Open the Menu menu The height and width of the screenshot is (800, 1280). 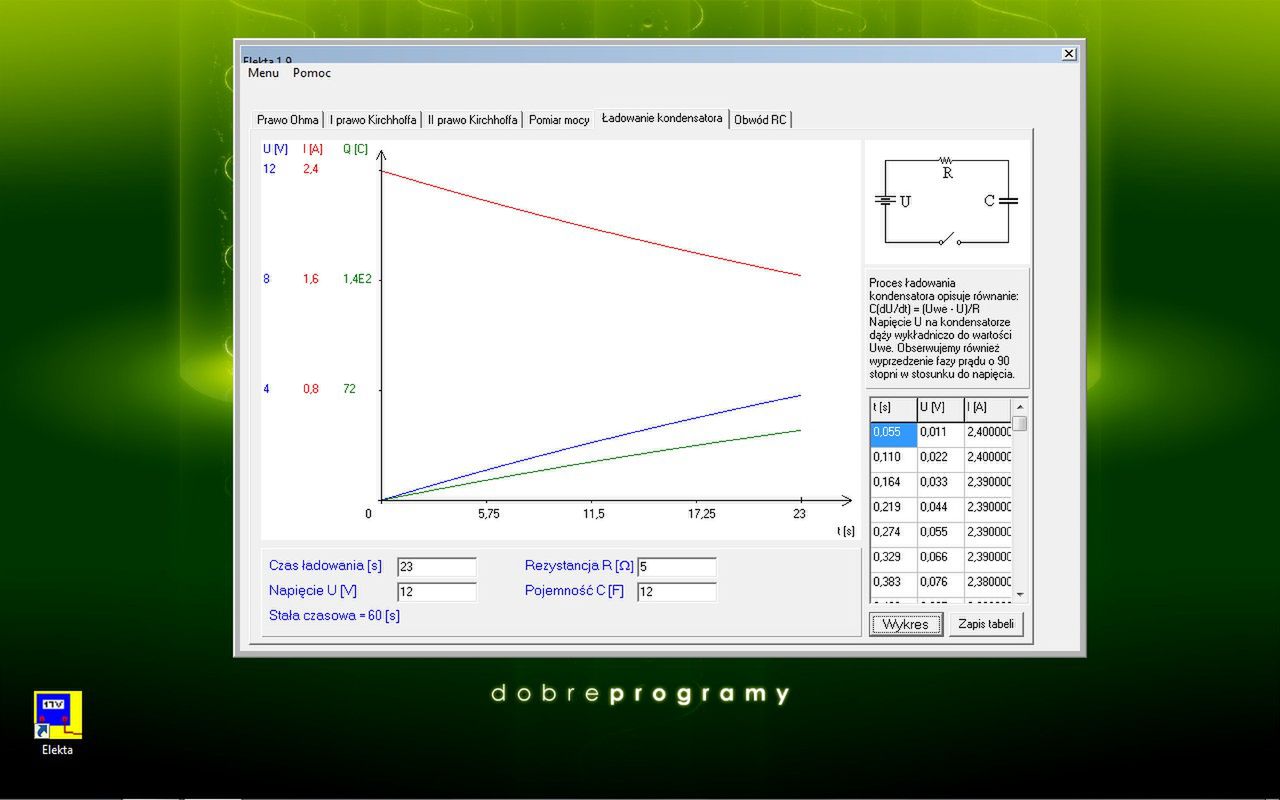pyautogui.click(x=263, y=73)
